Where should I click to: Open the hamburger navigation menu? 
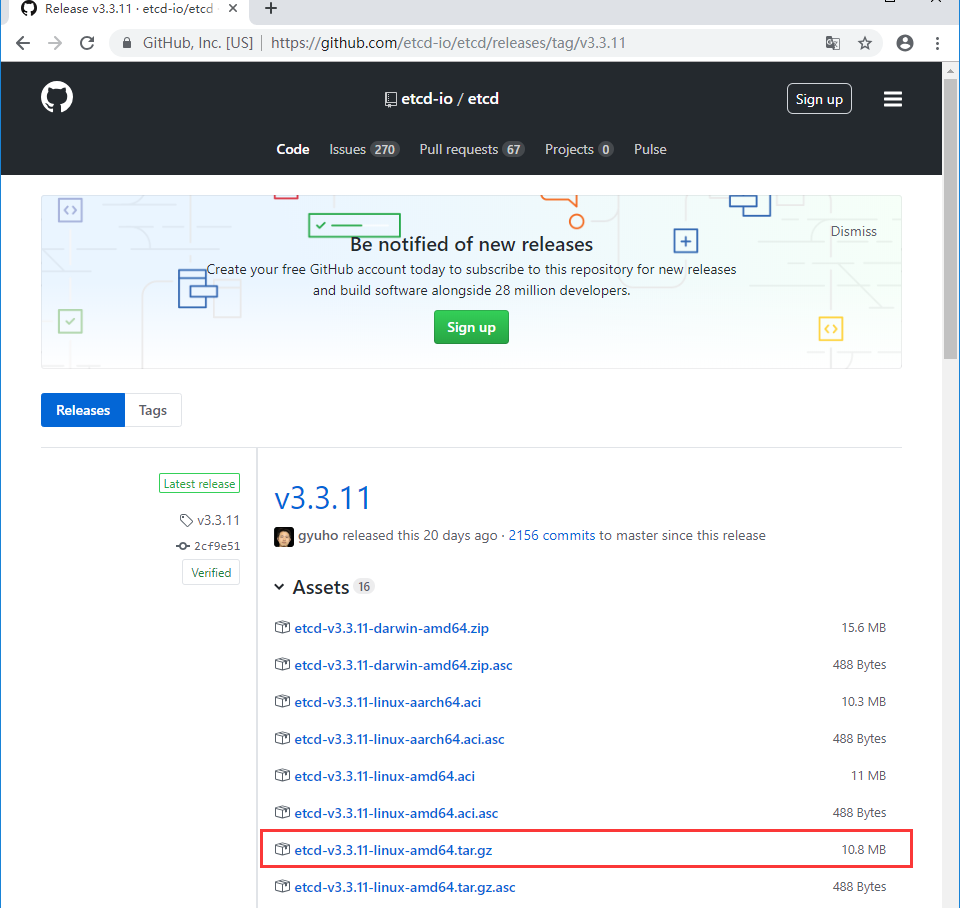click(x=893, y=99)
